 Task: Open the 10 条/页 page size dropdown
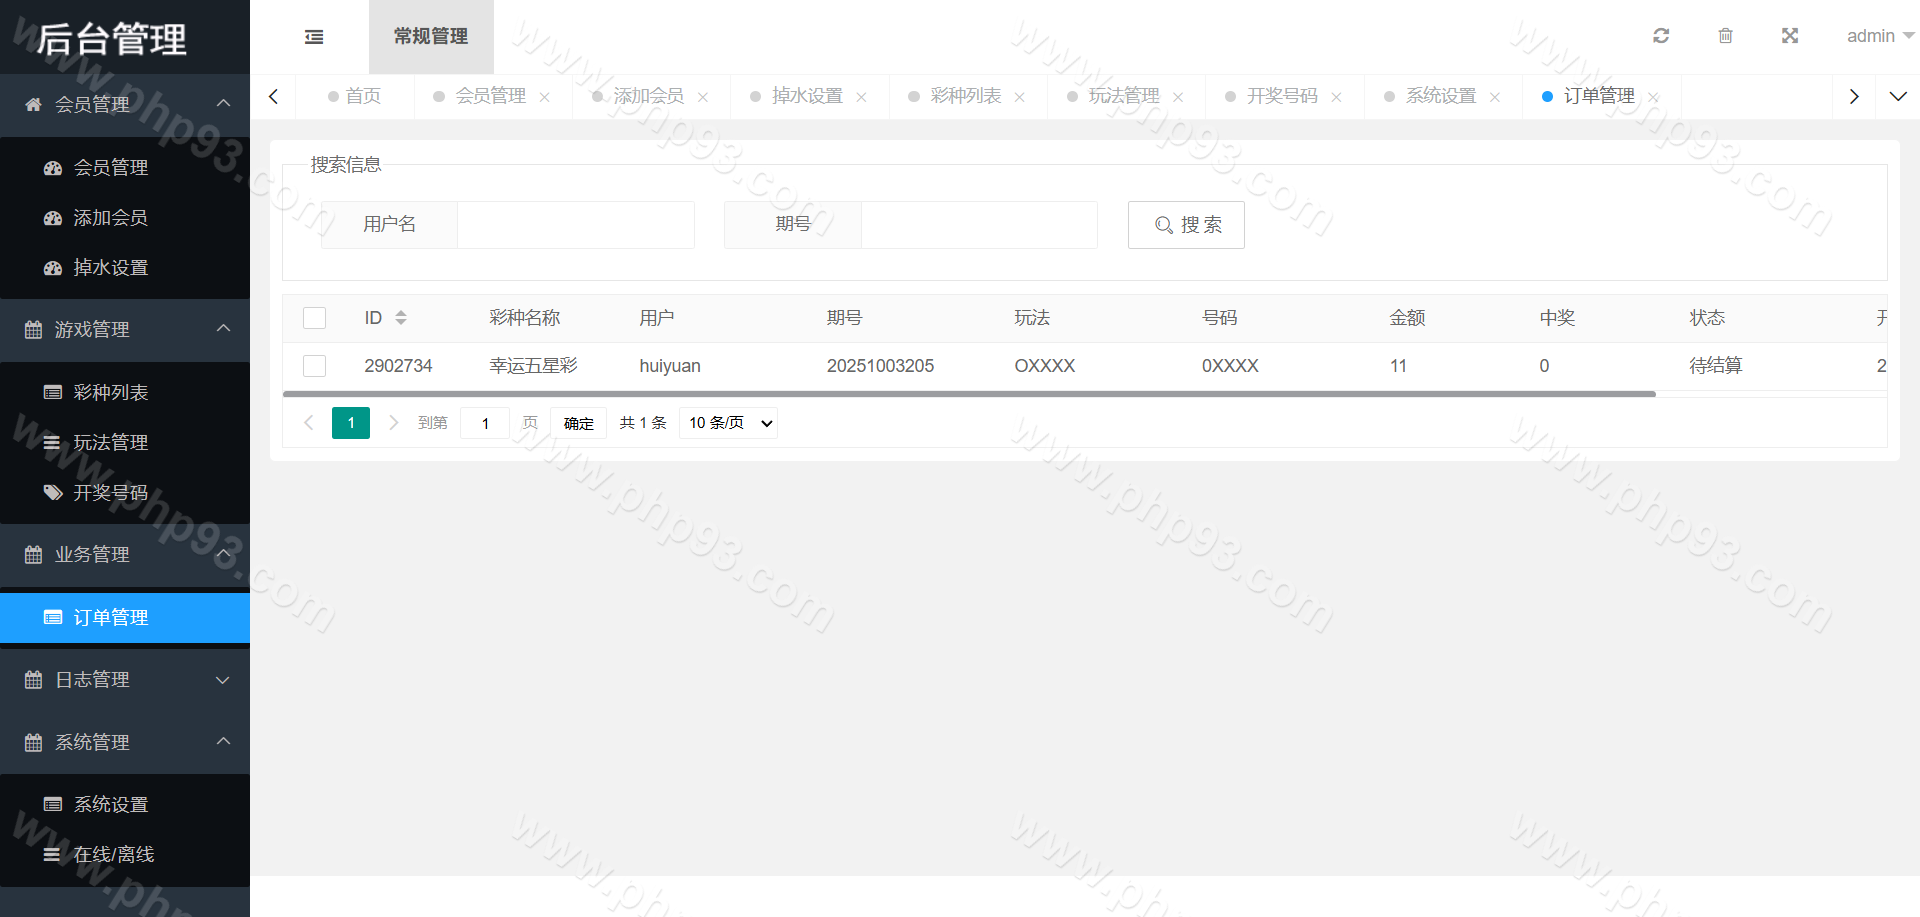click(x=729, y=423)
